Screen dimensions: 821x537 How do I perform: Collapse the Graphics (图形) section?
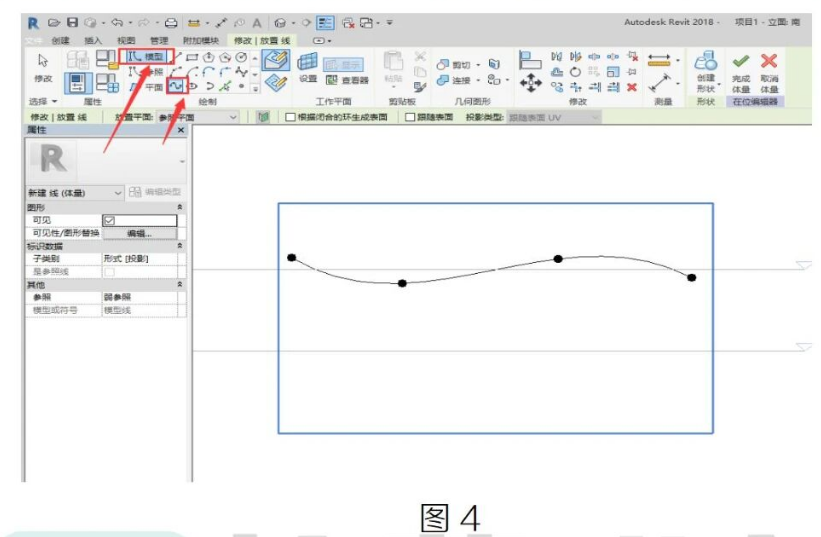click(180, 207)
